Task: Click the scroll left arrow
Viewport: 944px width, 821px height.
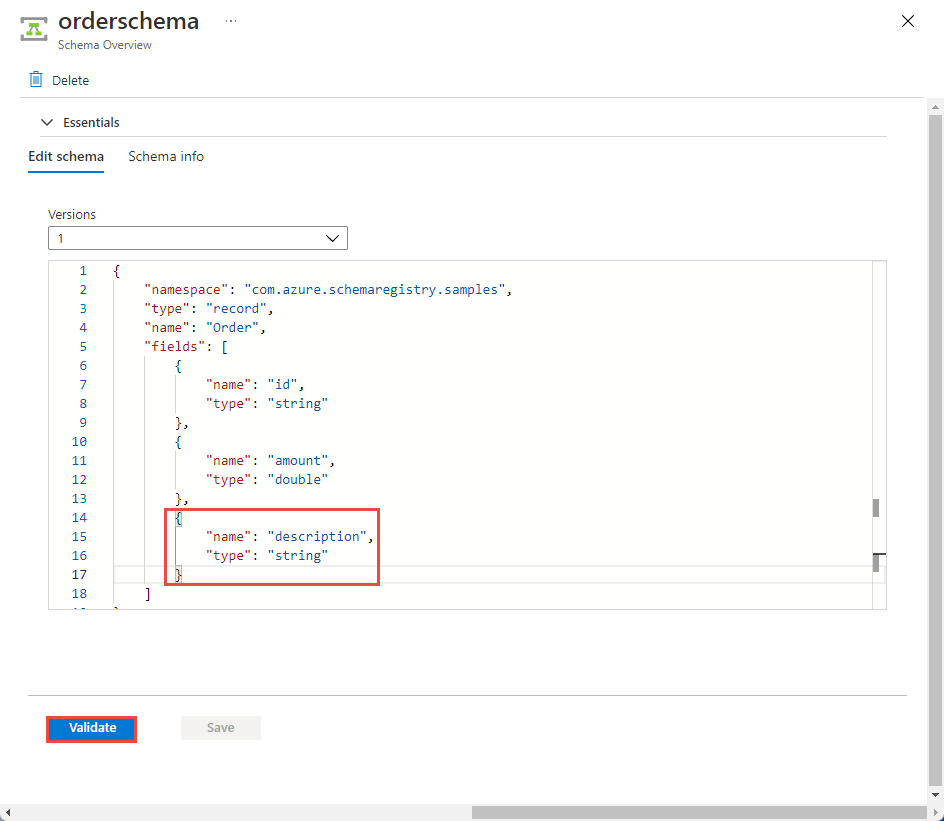Action: (9, 812)
